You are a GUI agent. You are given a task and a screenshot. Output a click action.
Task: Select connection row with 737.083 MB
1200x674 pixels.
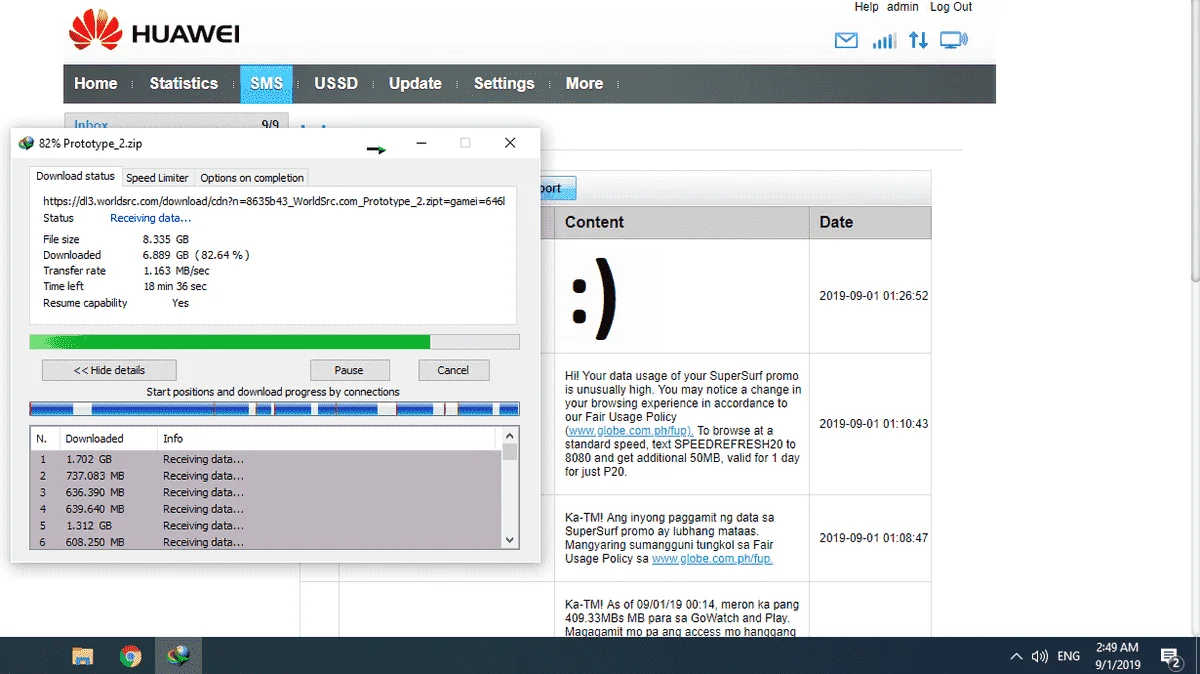tap(266, 476)
